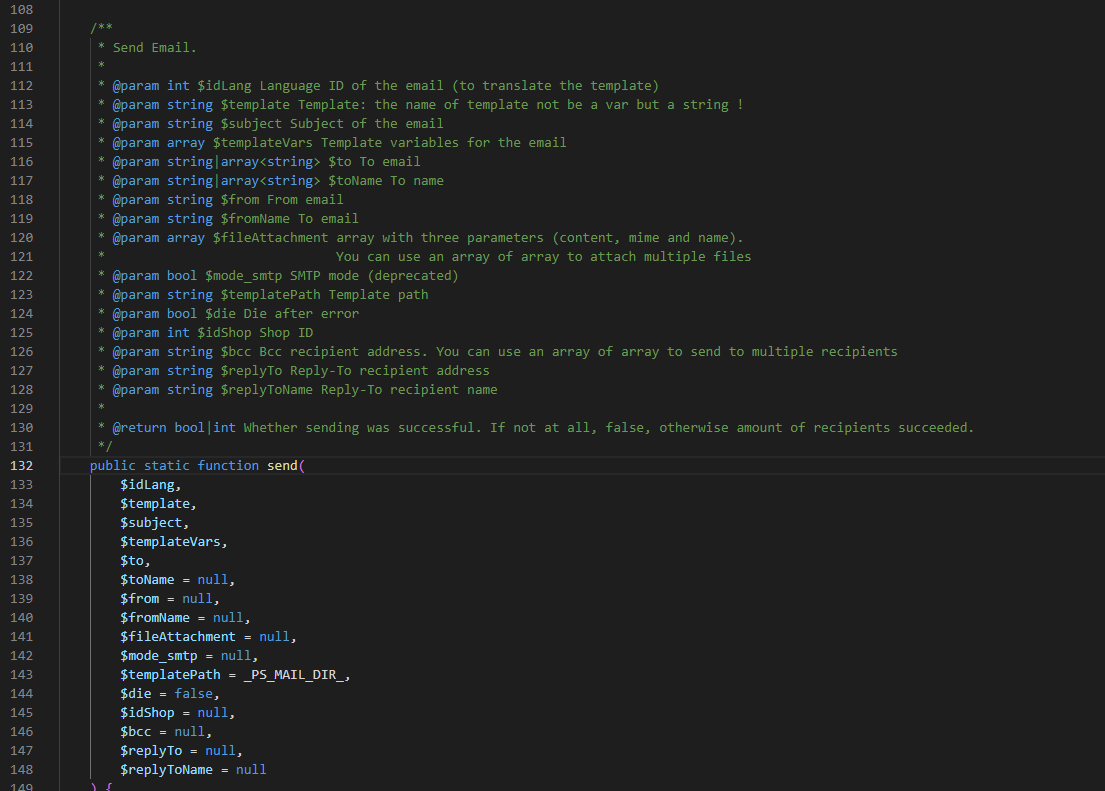Click the @return tag in the docblock
1105x791 pixels.
[x=140, y=427]
